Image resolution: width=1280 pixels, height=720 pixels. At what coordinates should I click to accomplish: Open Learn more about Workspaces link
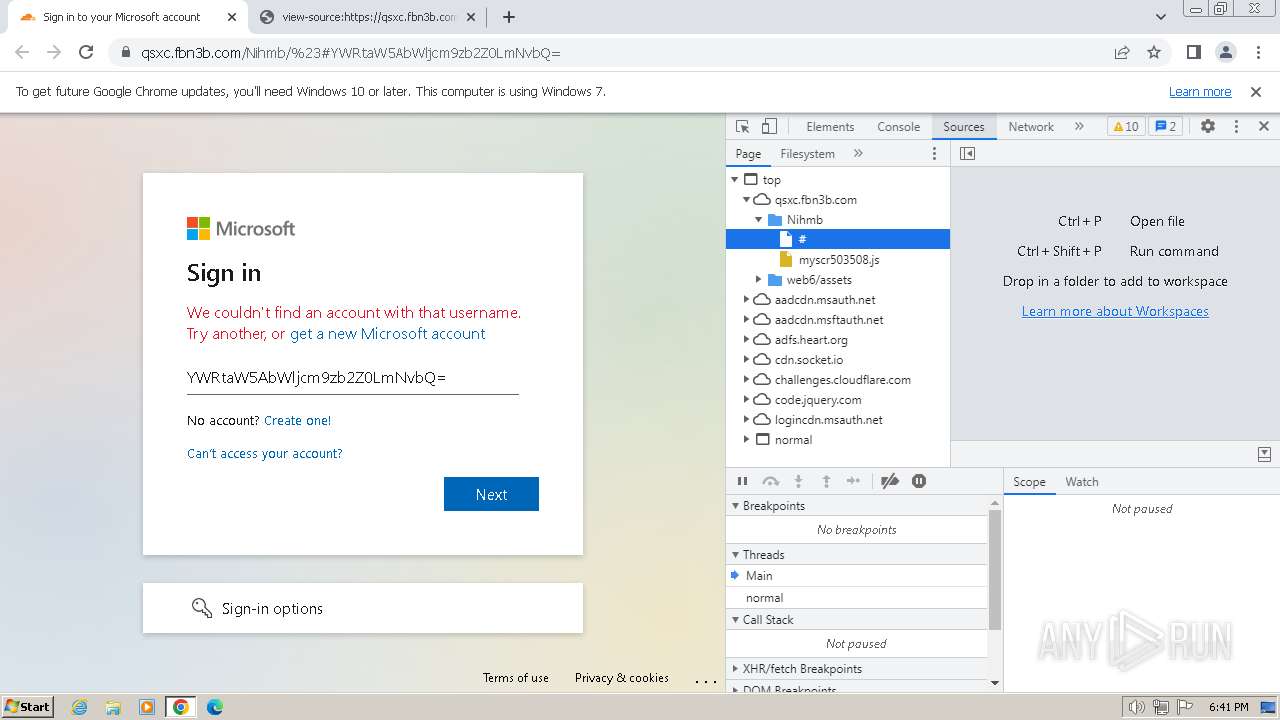coord(1115,311)
